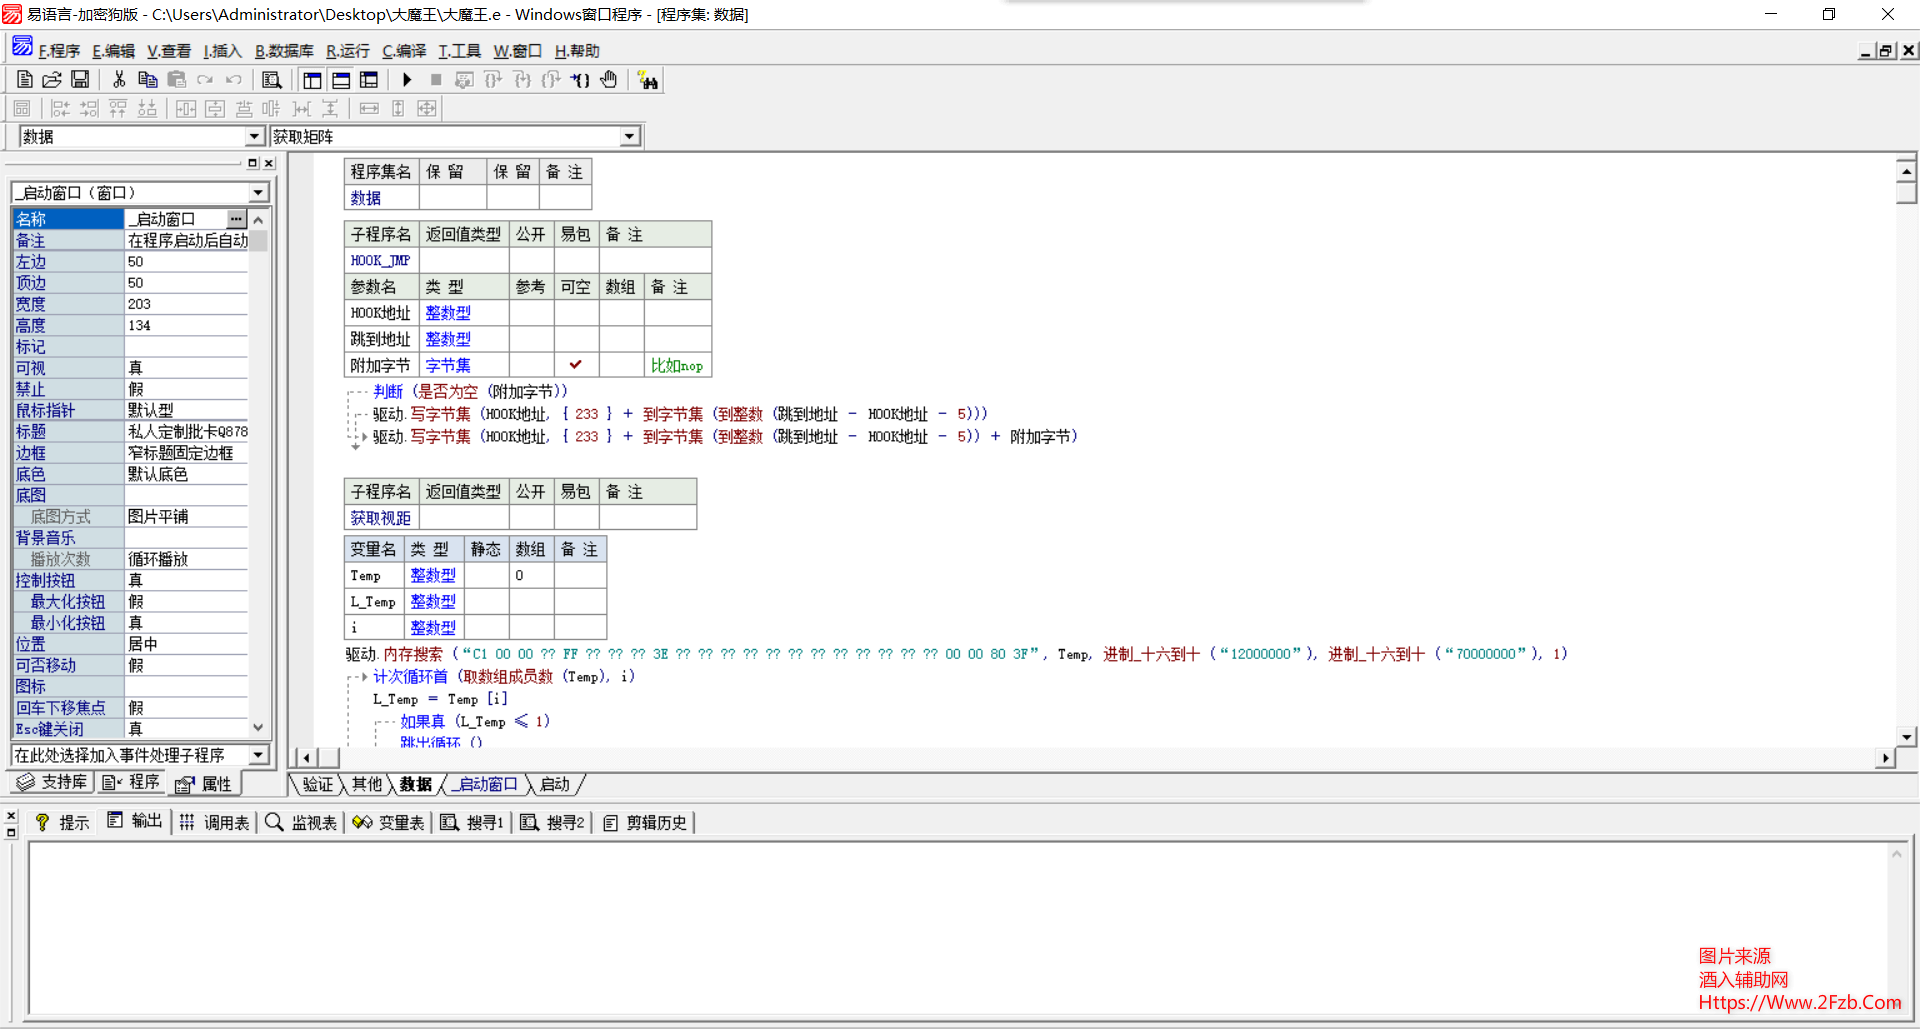Switch to the 支持库 panel tab
This screenshot has width=1920, height=1030.
(x=52, y=782)
